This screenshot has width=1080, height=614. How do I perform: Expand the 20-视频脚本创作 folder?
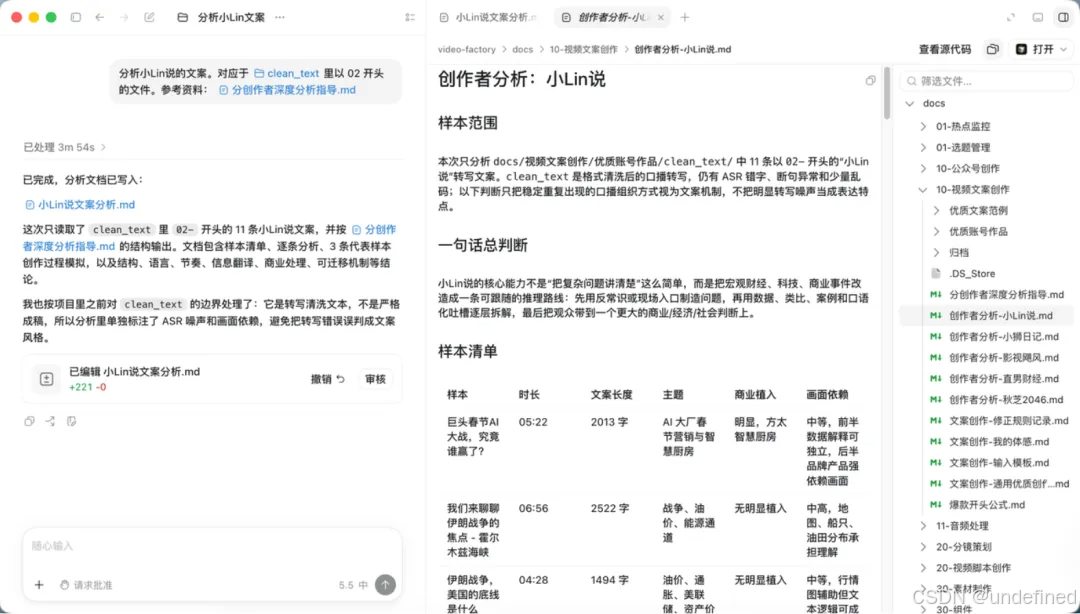coord(924,568)
